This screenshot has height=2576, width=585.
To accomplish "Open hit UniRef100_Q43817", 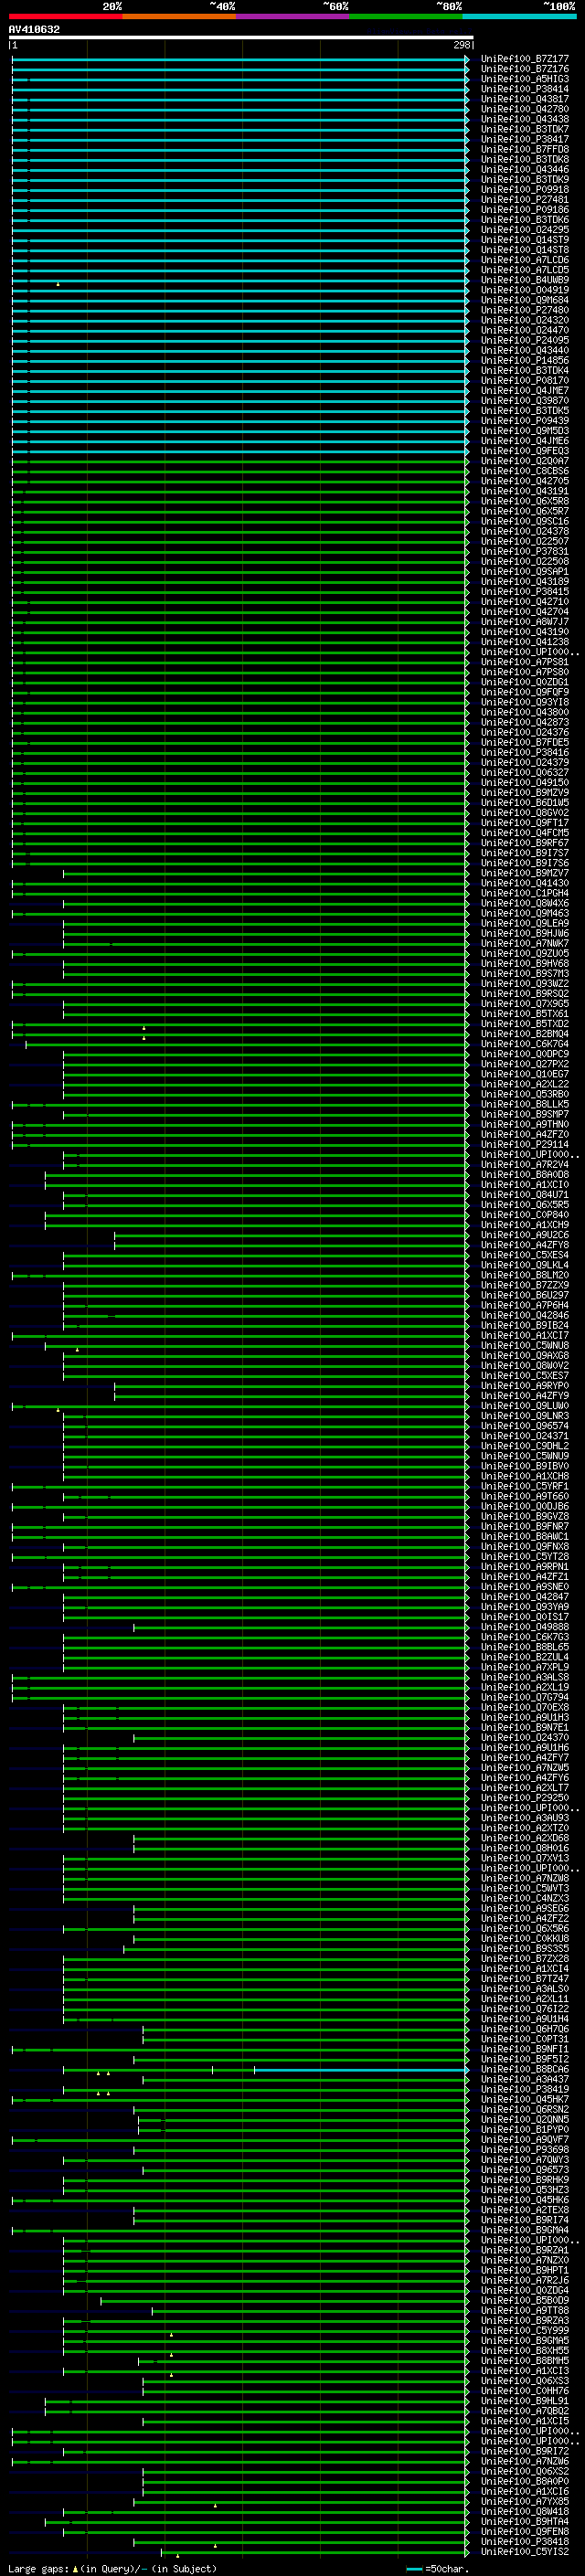I will [x=525, y=99].
